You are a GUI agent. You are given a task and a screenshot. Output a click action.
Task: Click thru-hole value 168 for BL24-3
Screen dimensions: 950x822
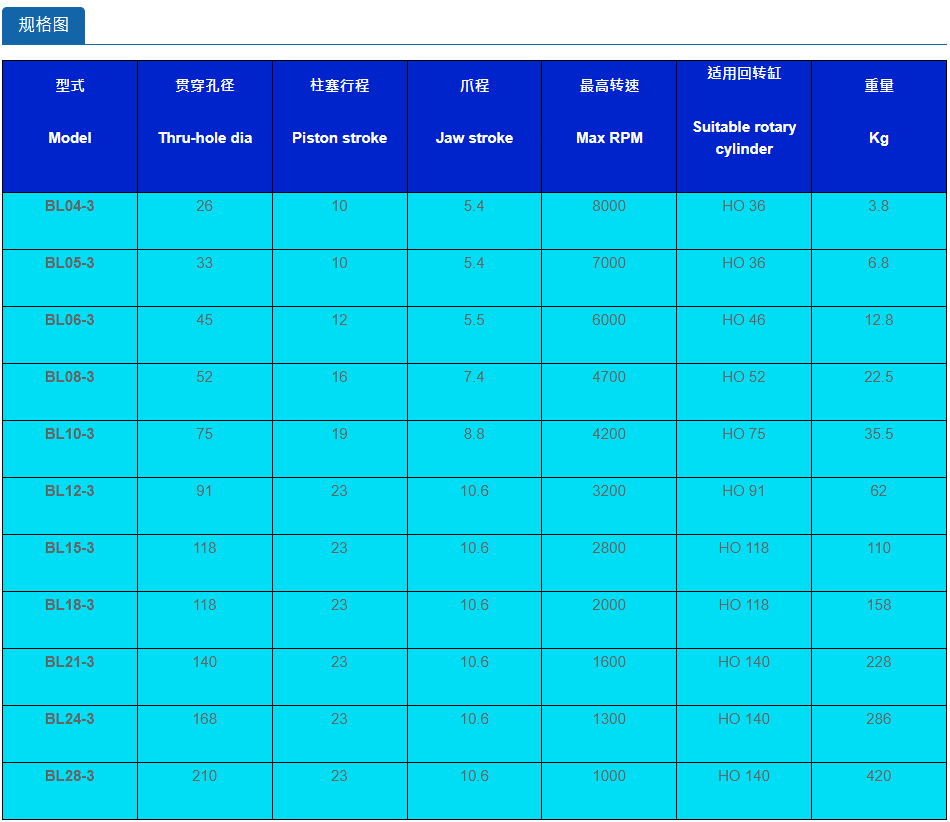click(x=204, y=718)
